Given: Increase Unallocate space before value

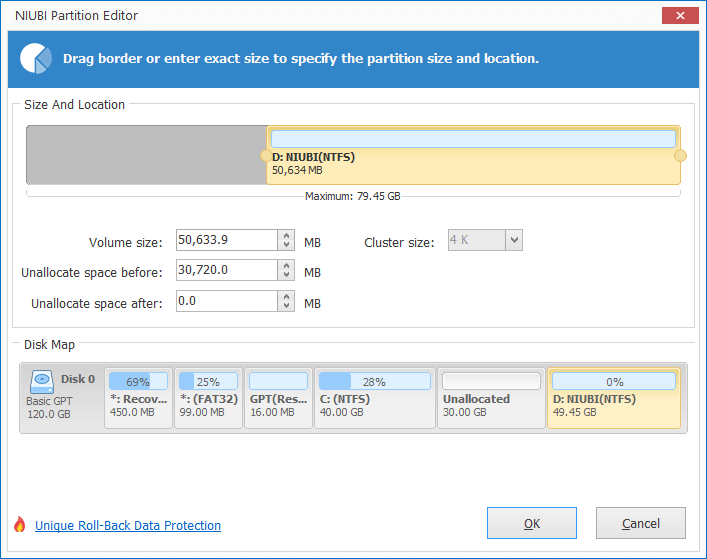Looking at the screenshot, I should click(x=286, y=265).
